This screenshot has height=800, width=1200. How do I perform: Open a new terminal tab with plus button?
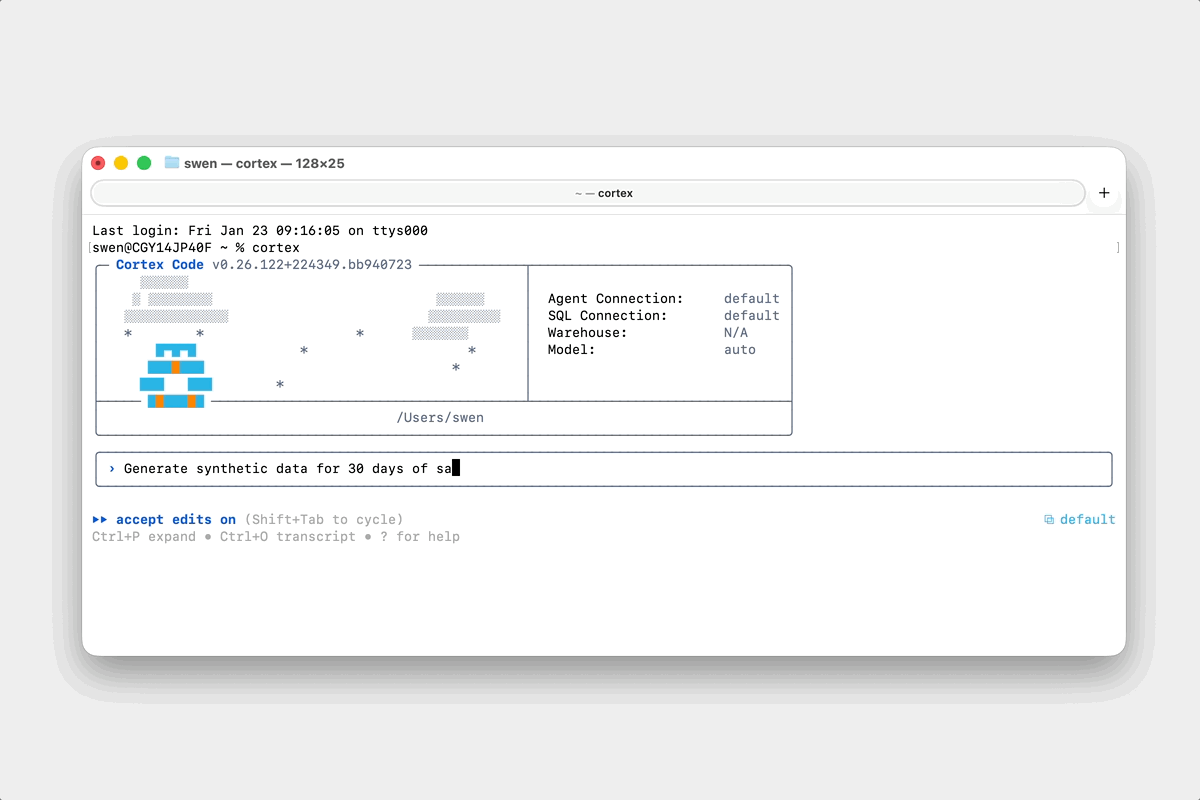pyautogui.click(x=1104, y=193)
